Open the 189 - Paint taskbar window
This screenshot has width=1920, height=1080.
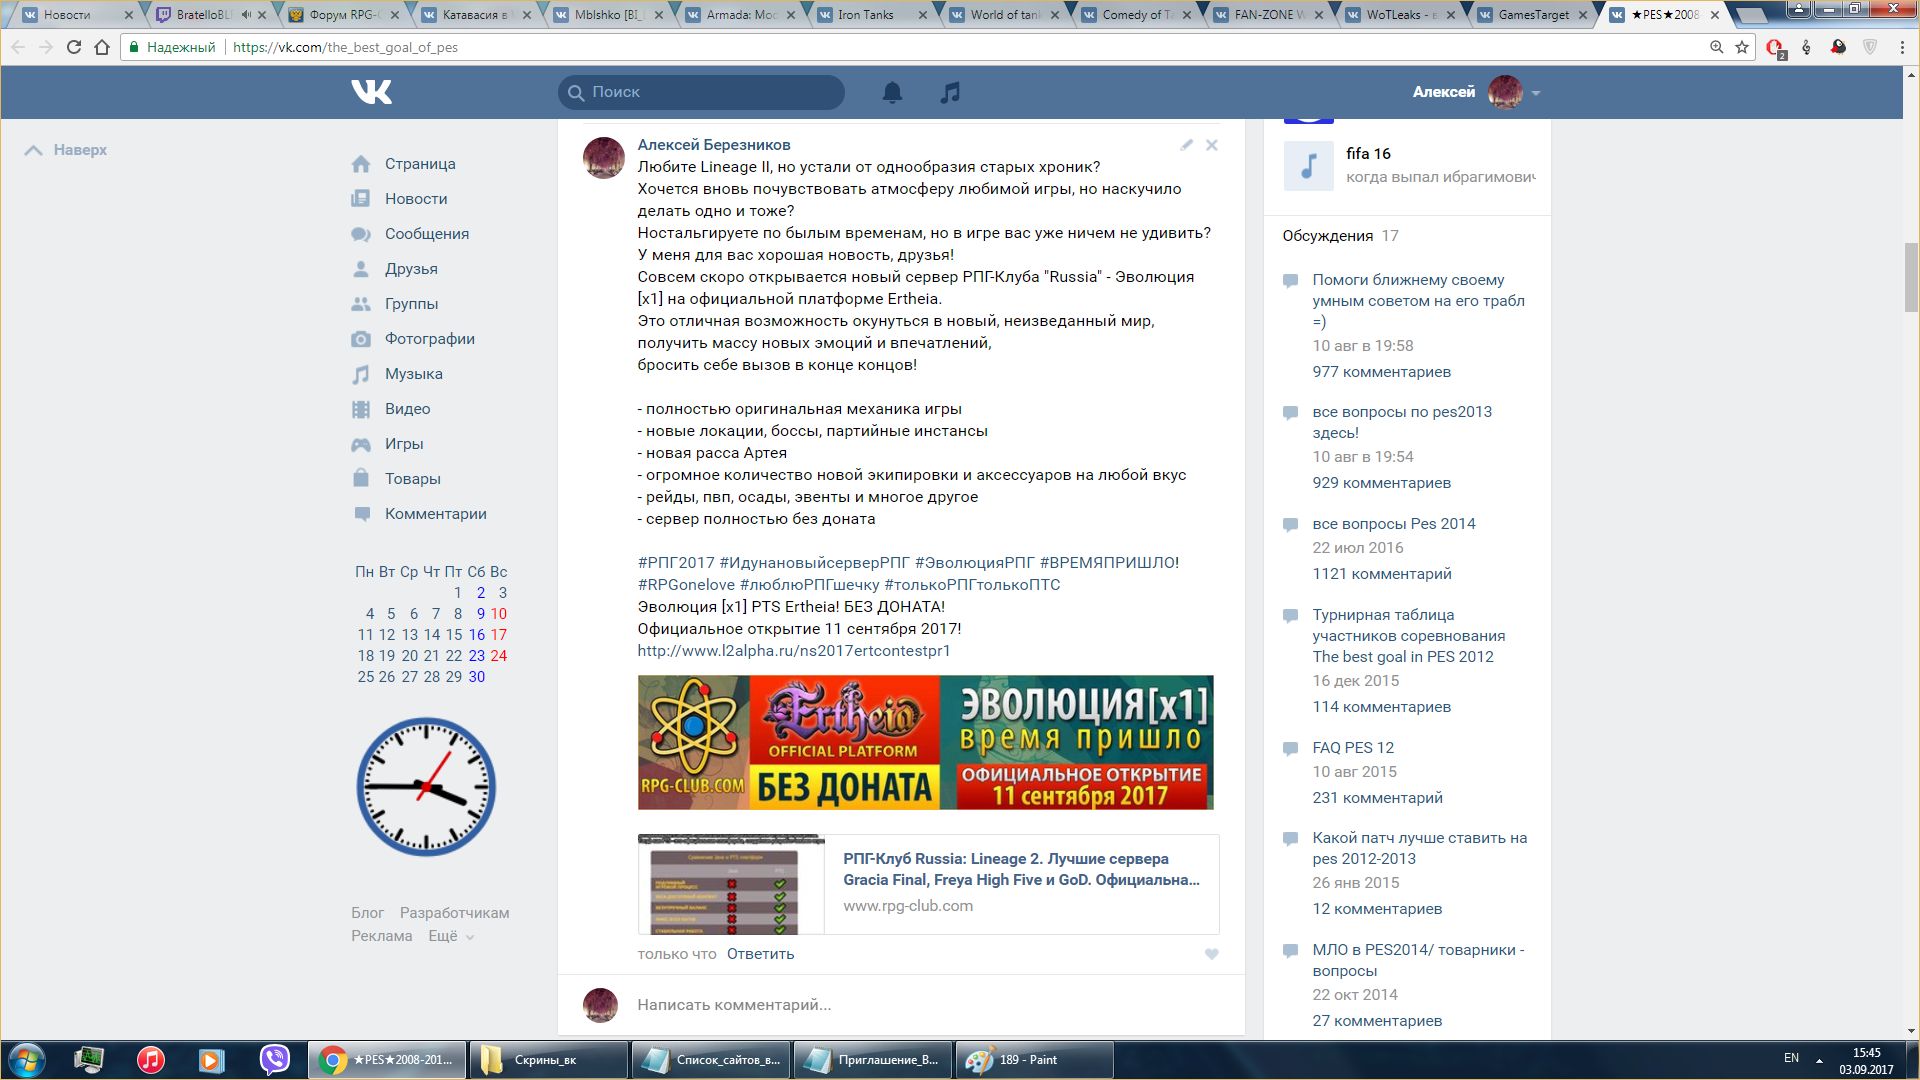(1034, 1059)
